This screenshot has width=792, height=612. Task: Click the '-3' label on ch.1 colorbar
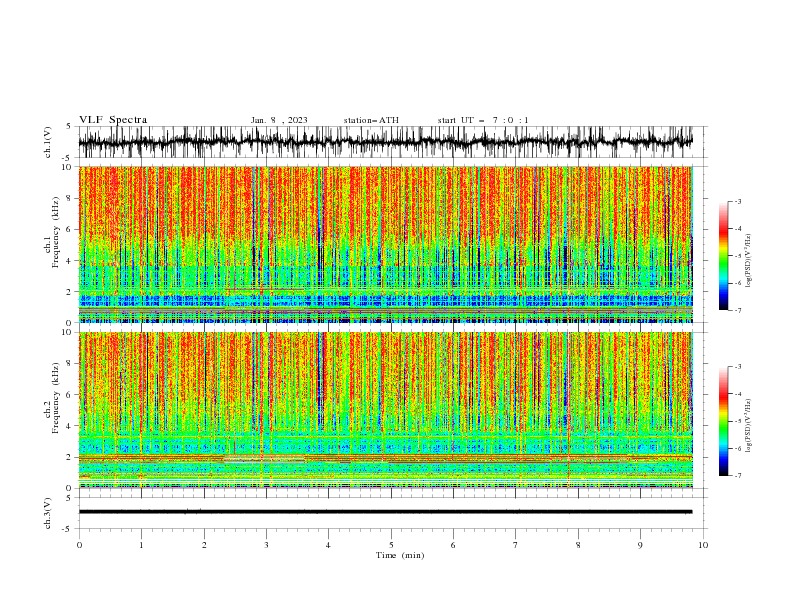point(737,201)
